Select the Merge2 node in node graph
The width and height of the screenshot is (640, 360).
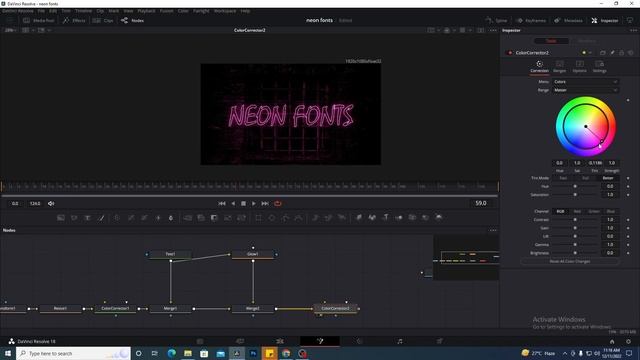pyautogui.click(x=253, y=309)
